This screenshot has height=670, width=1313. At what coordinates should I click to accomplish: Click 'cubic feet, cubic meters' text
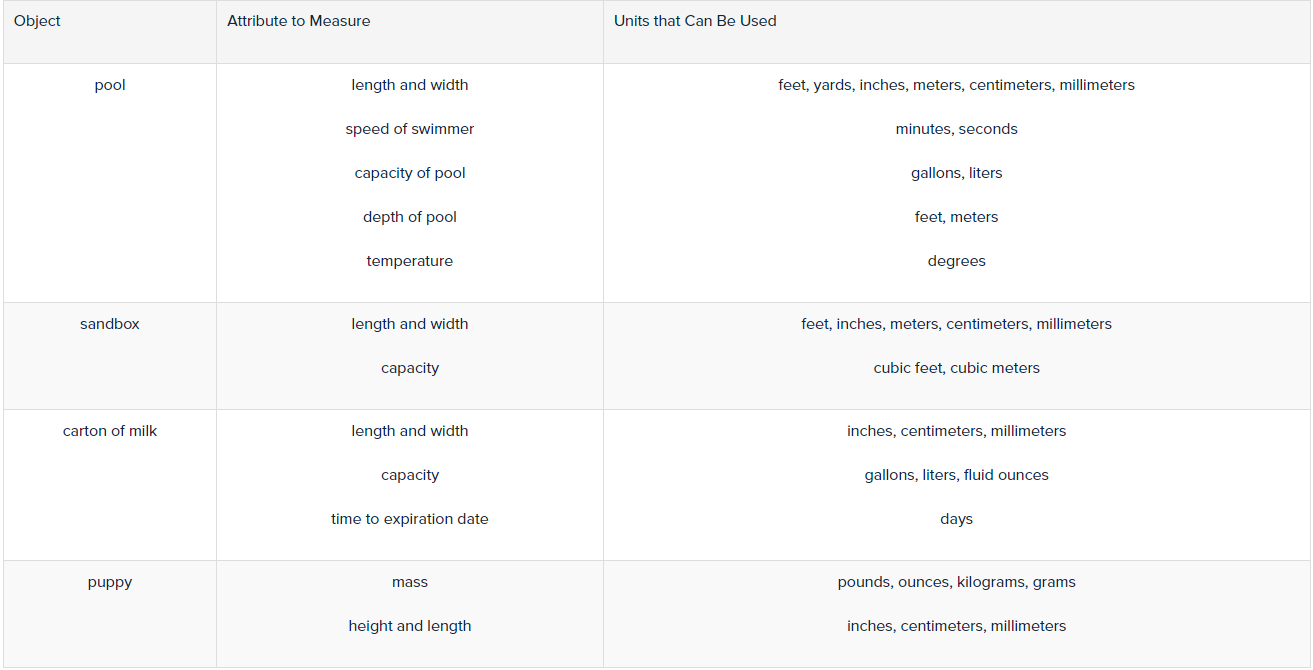click(957, 368)
